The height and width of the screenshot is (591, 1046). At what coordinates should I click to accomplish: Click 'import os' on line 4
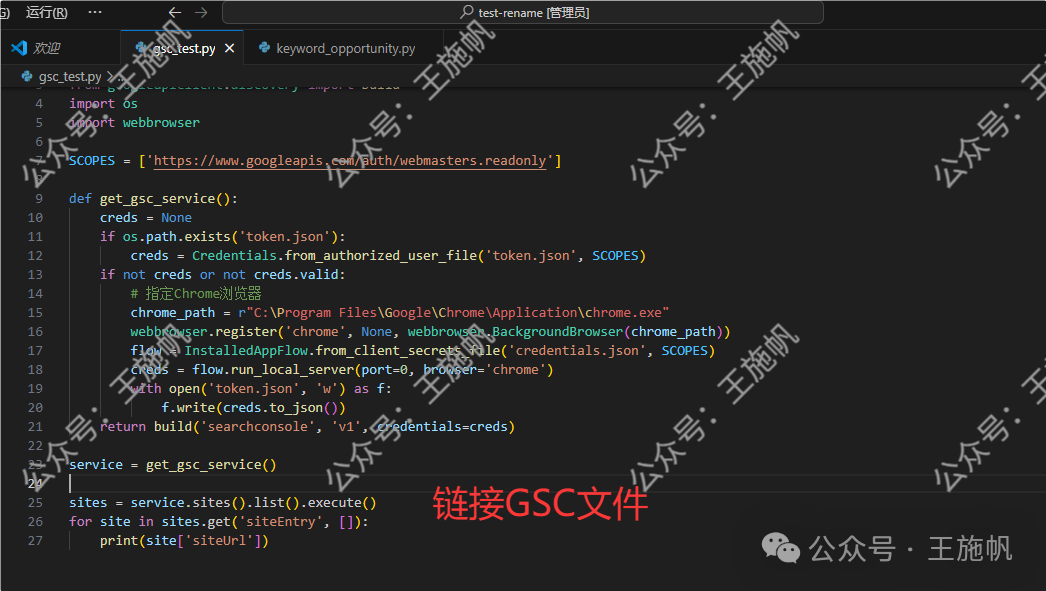(103, 103)
